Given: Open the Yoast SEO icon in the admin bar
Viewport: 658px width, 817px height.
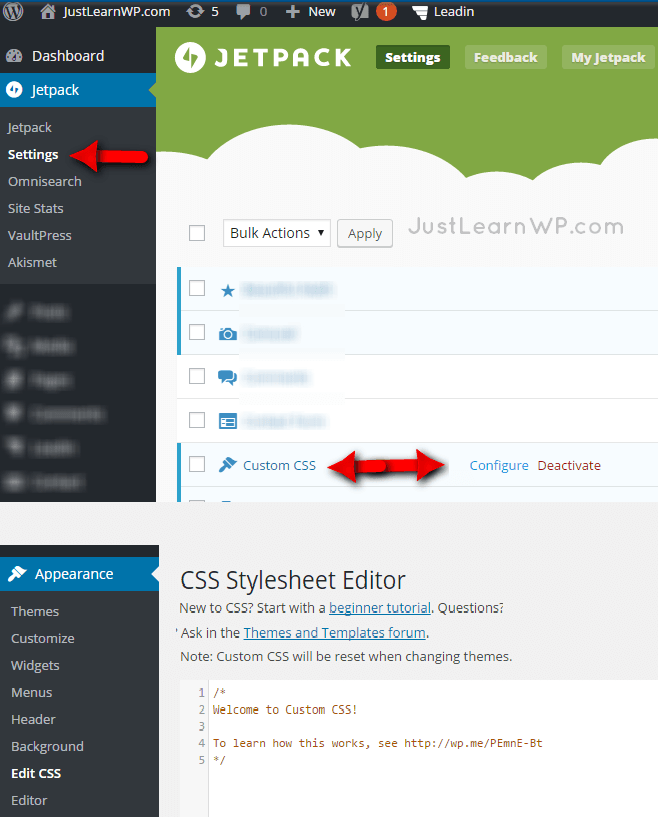Looking at the screenshot, I should click(359, 11).
